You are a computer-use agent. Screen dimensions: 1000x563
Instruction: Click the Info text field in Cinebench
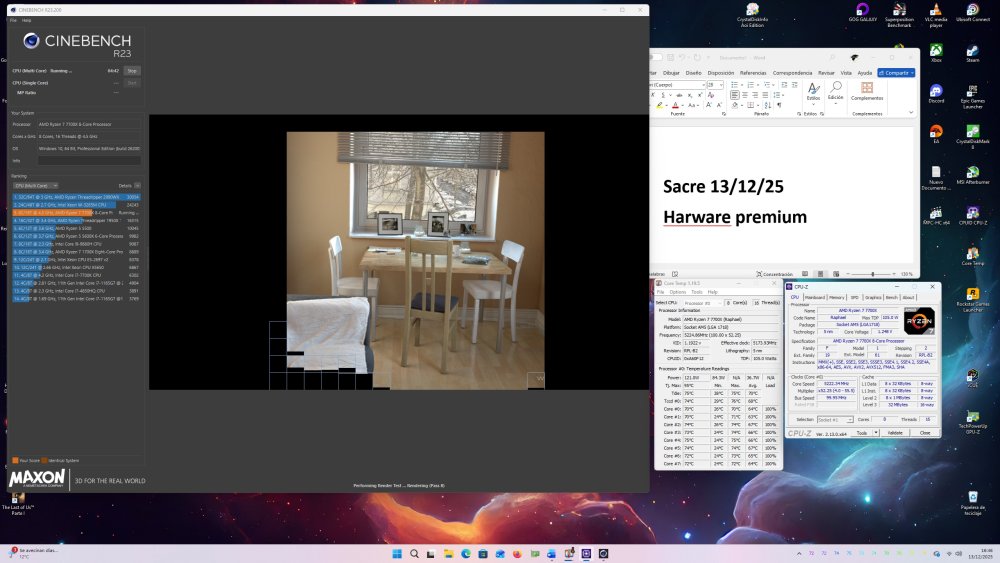(x=89, y=161)
